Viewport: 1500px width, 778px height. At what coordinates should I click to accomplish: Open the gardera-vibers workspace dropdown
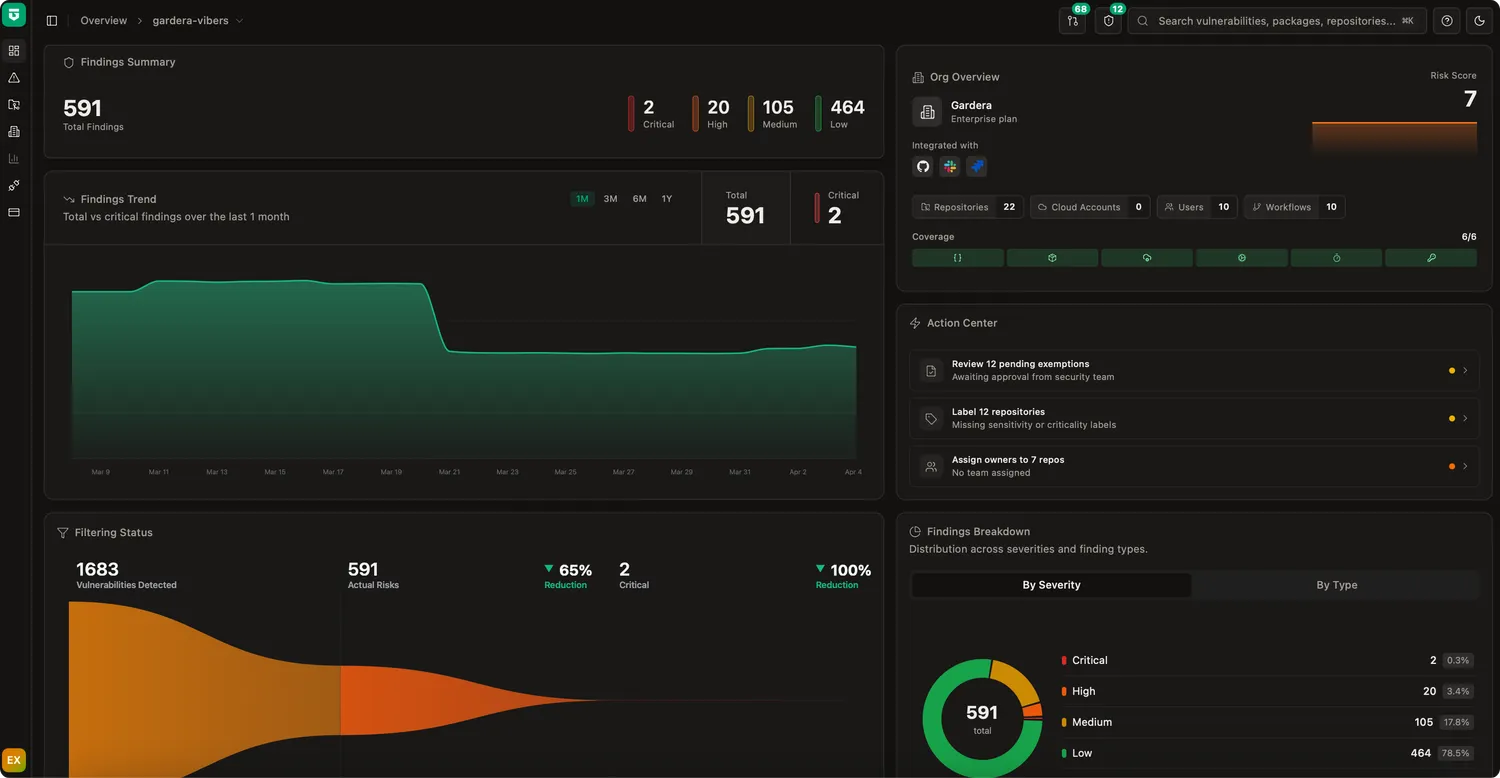[196, 20]
